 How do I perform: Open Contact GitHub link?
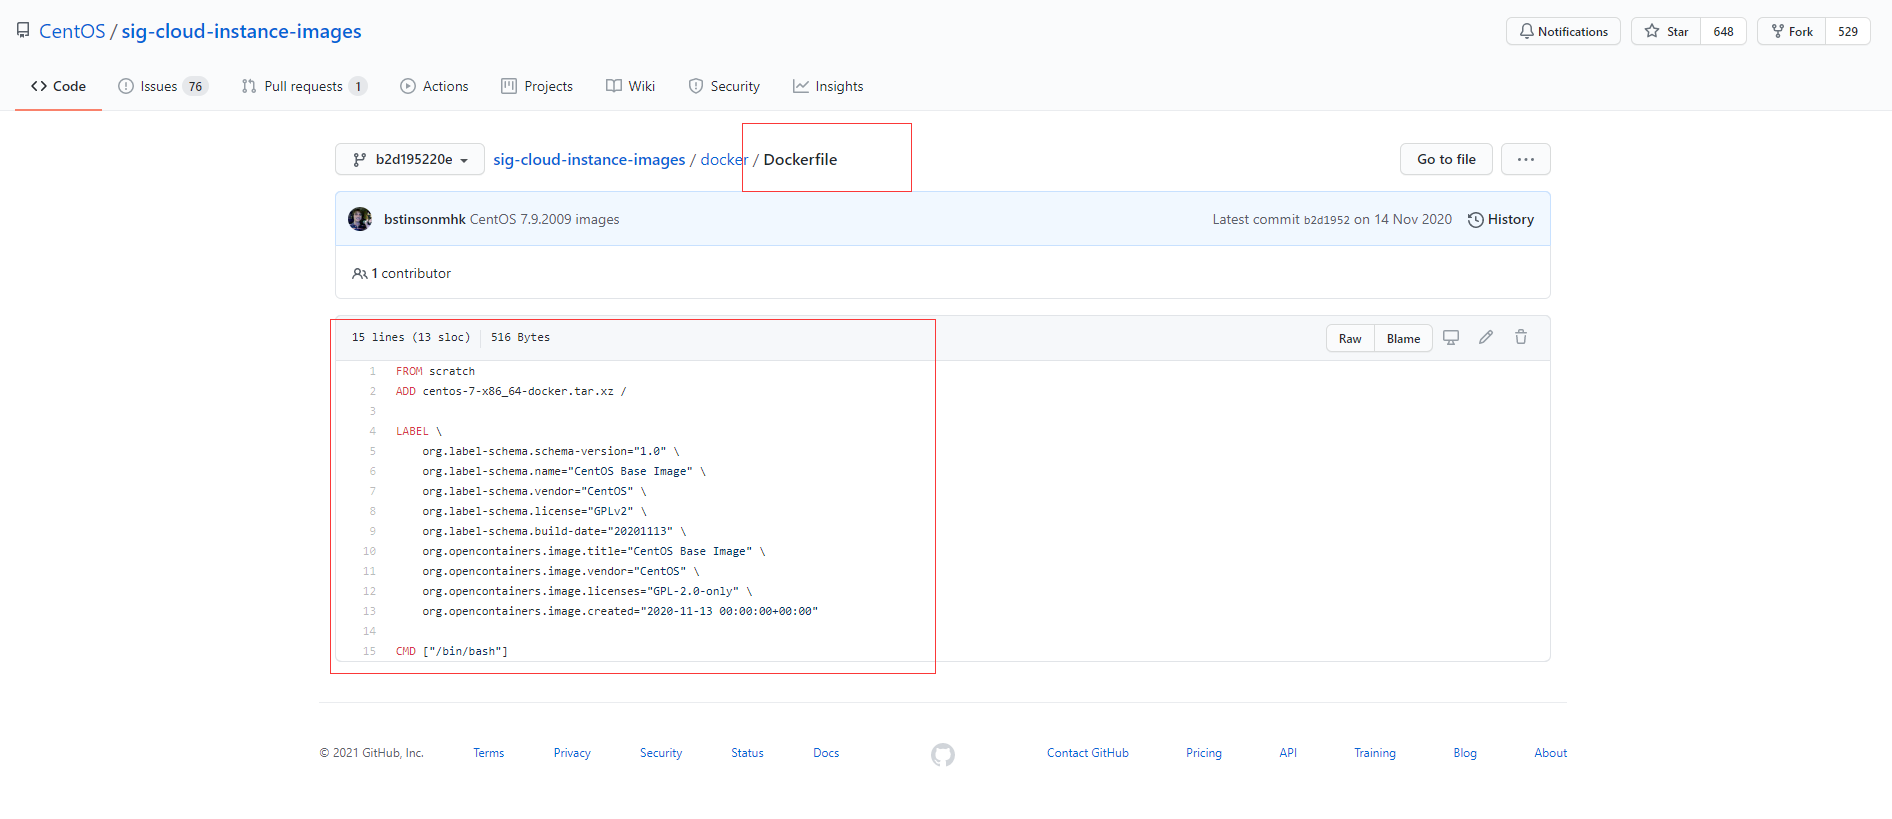coord(1088,753)
